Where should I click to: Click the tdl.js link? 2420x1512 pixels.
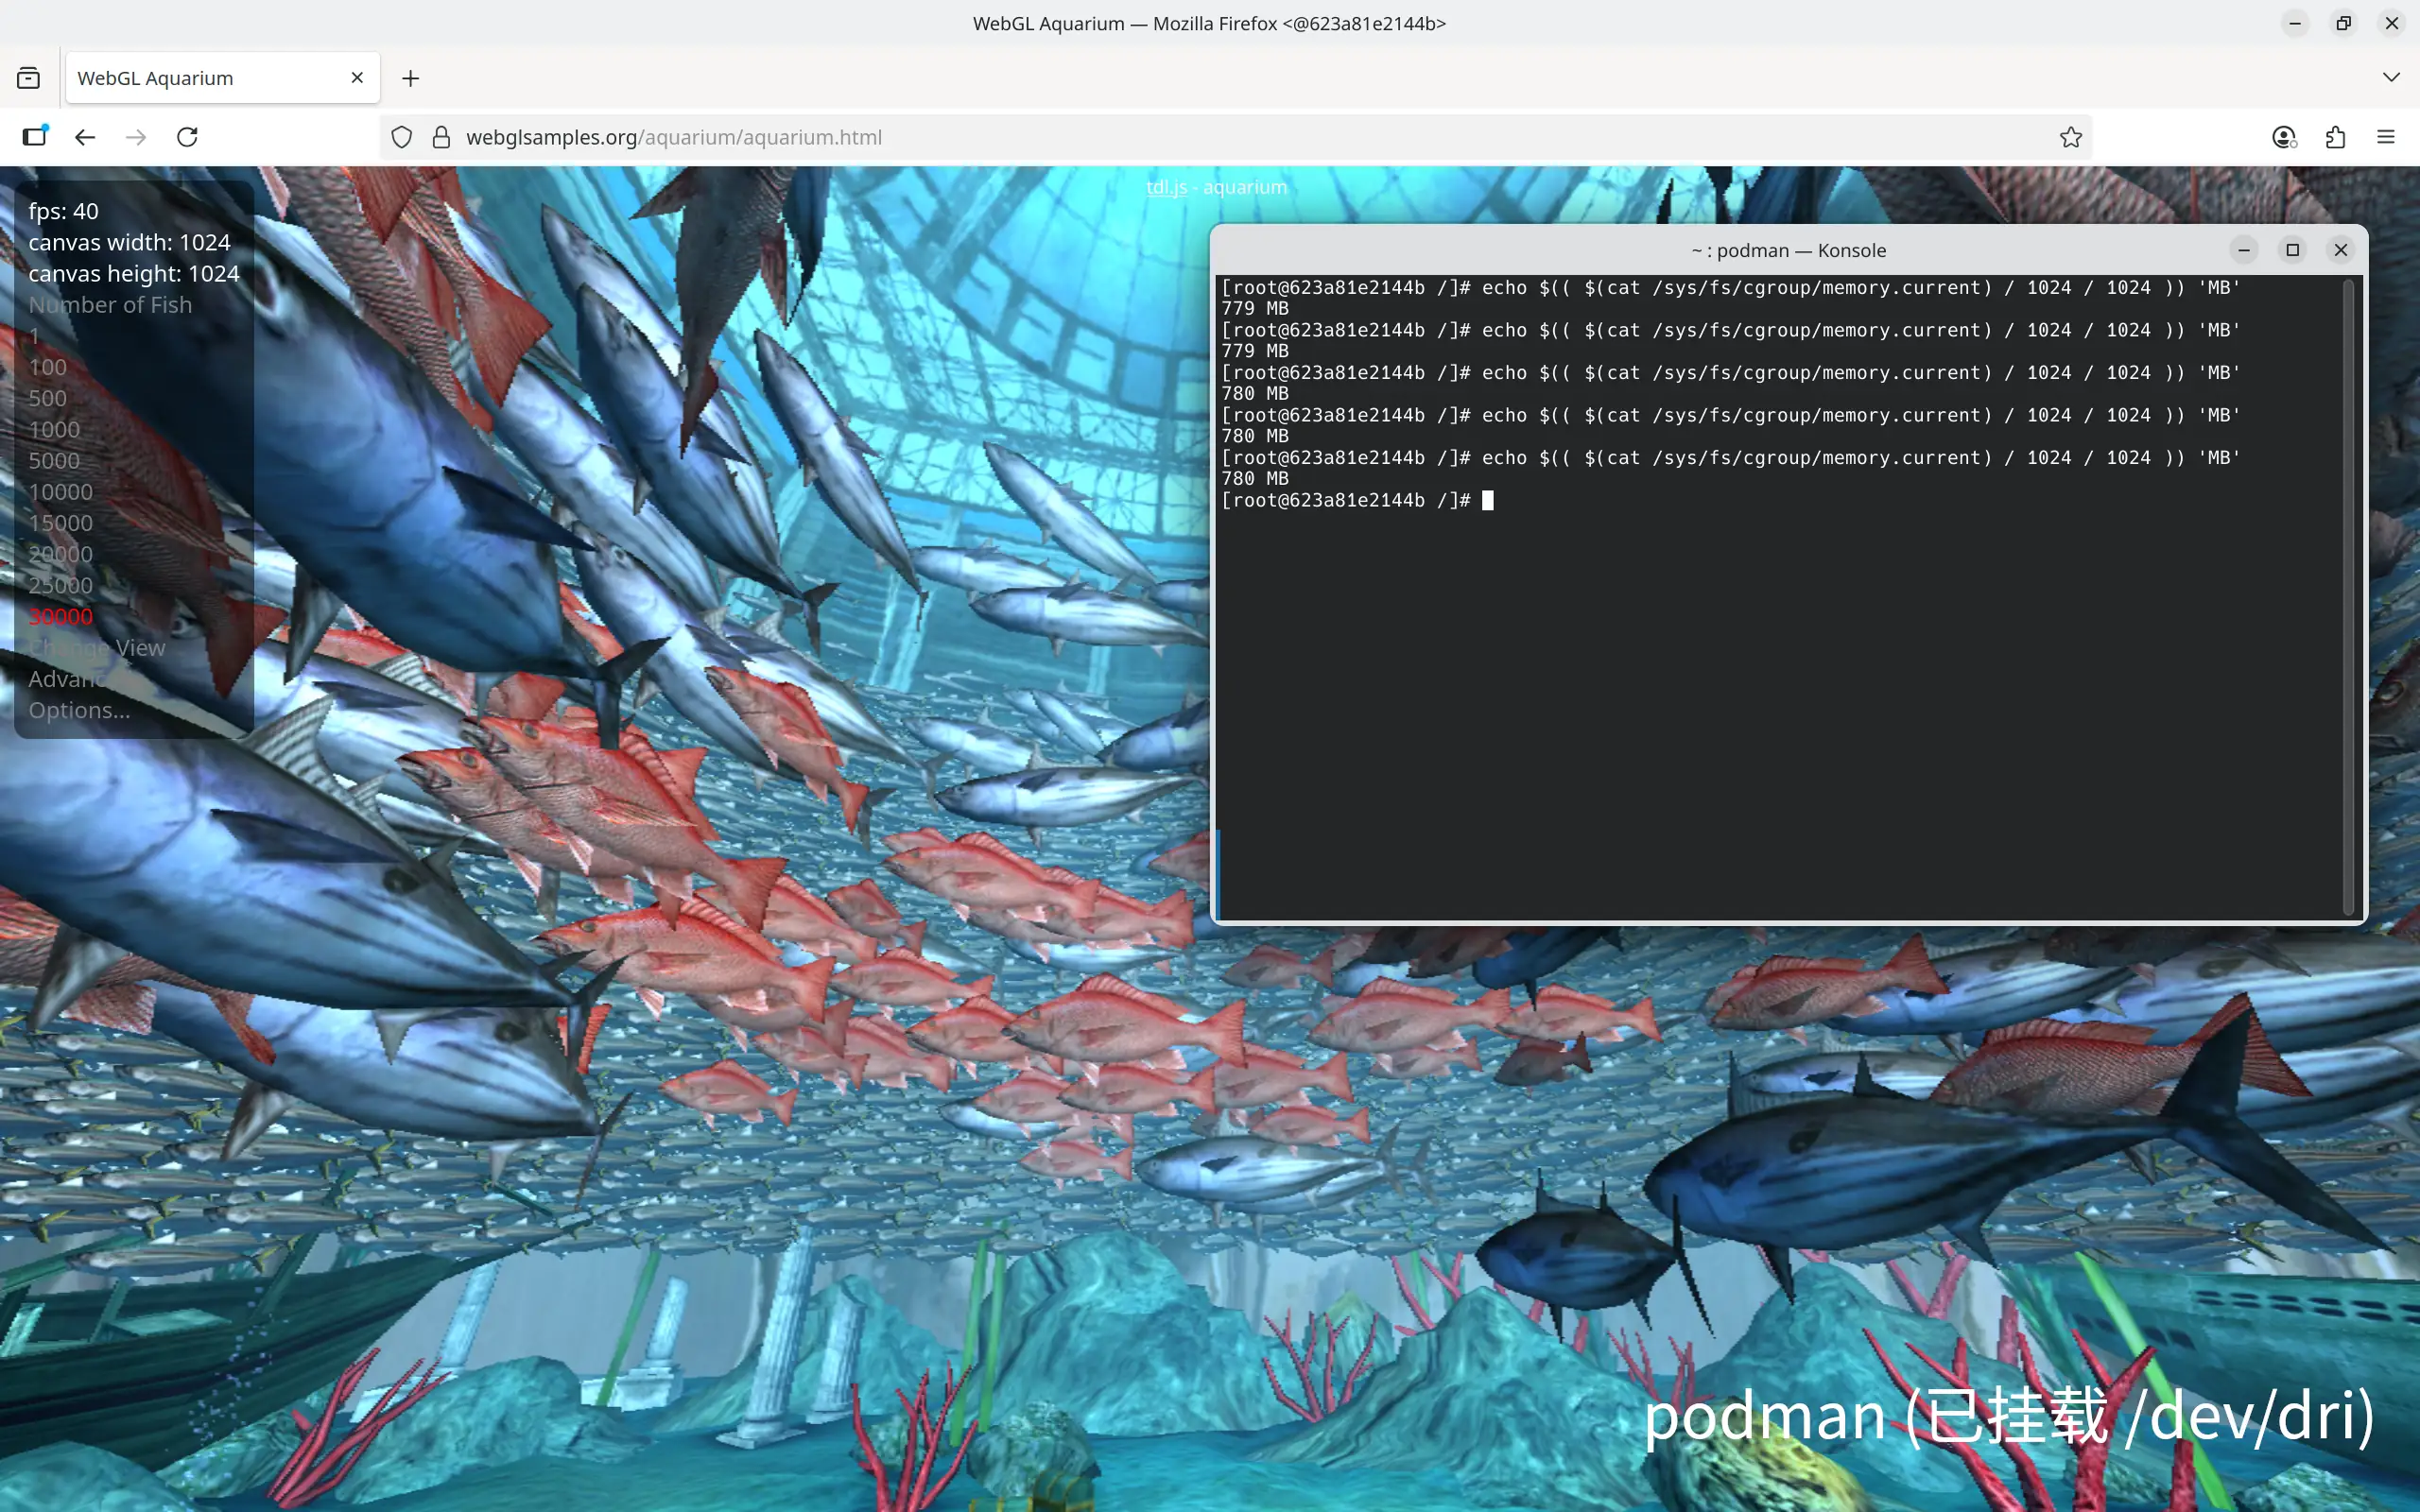click(x=1166, y=187)
